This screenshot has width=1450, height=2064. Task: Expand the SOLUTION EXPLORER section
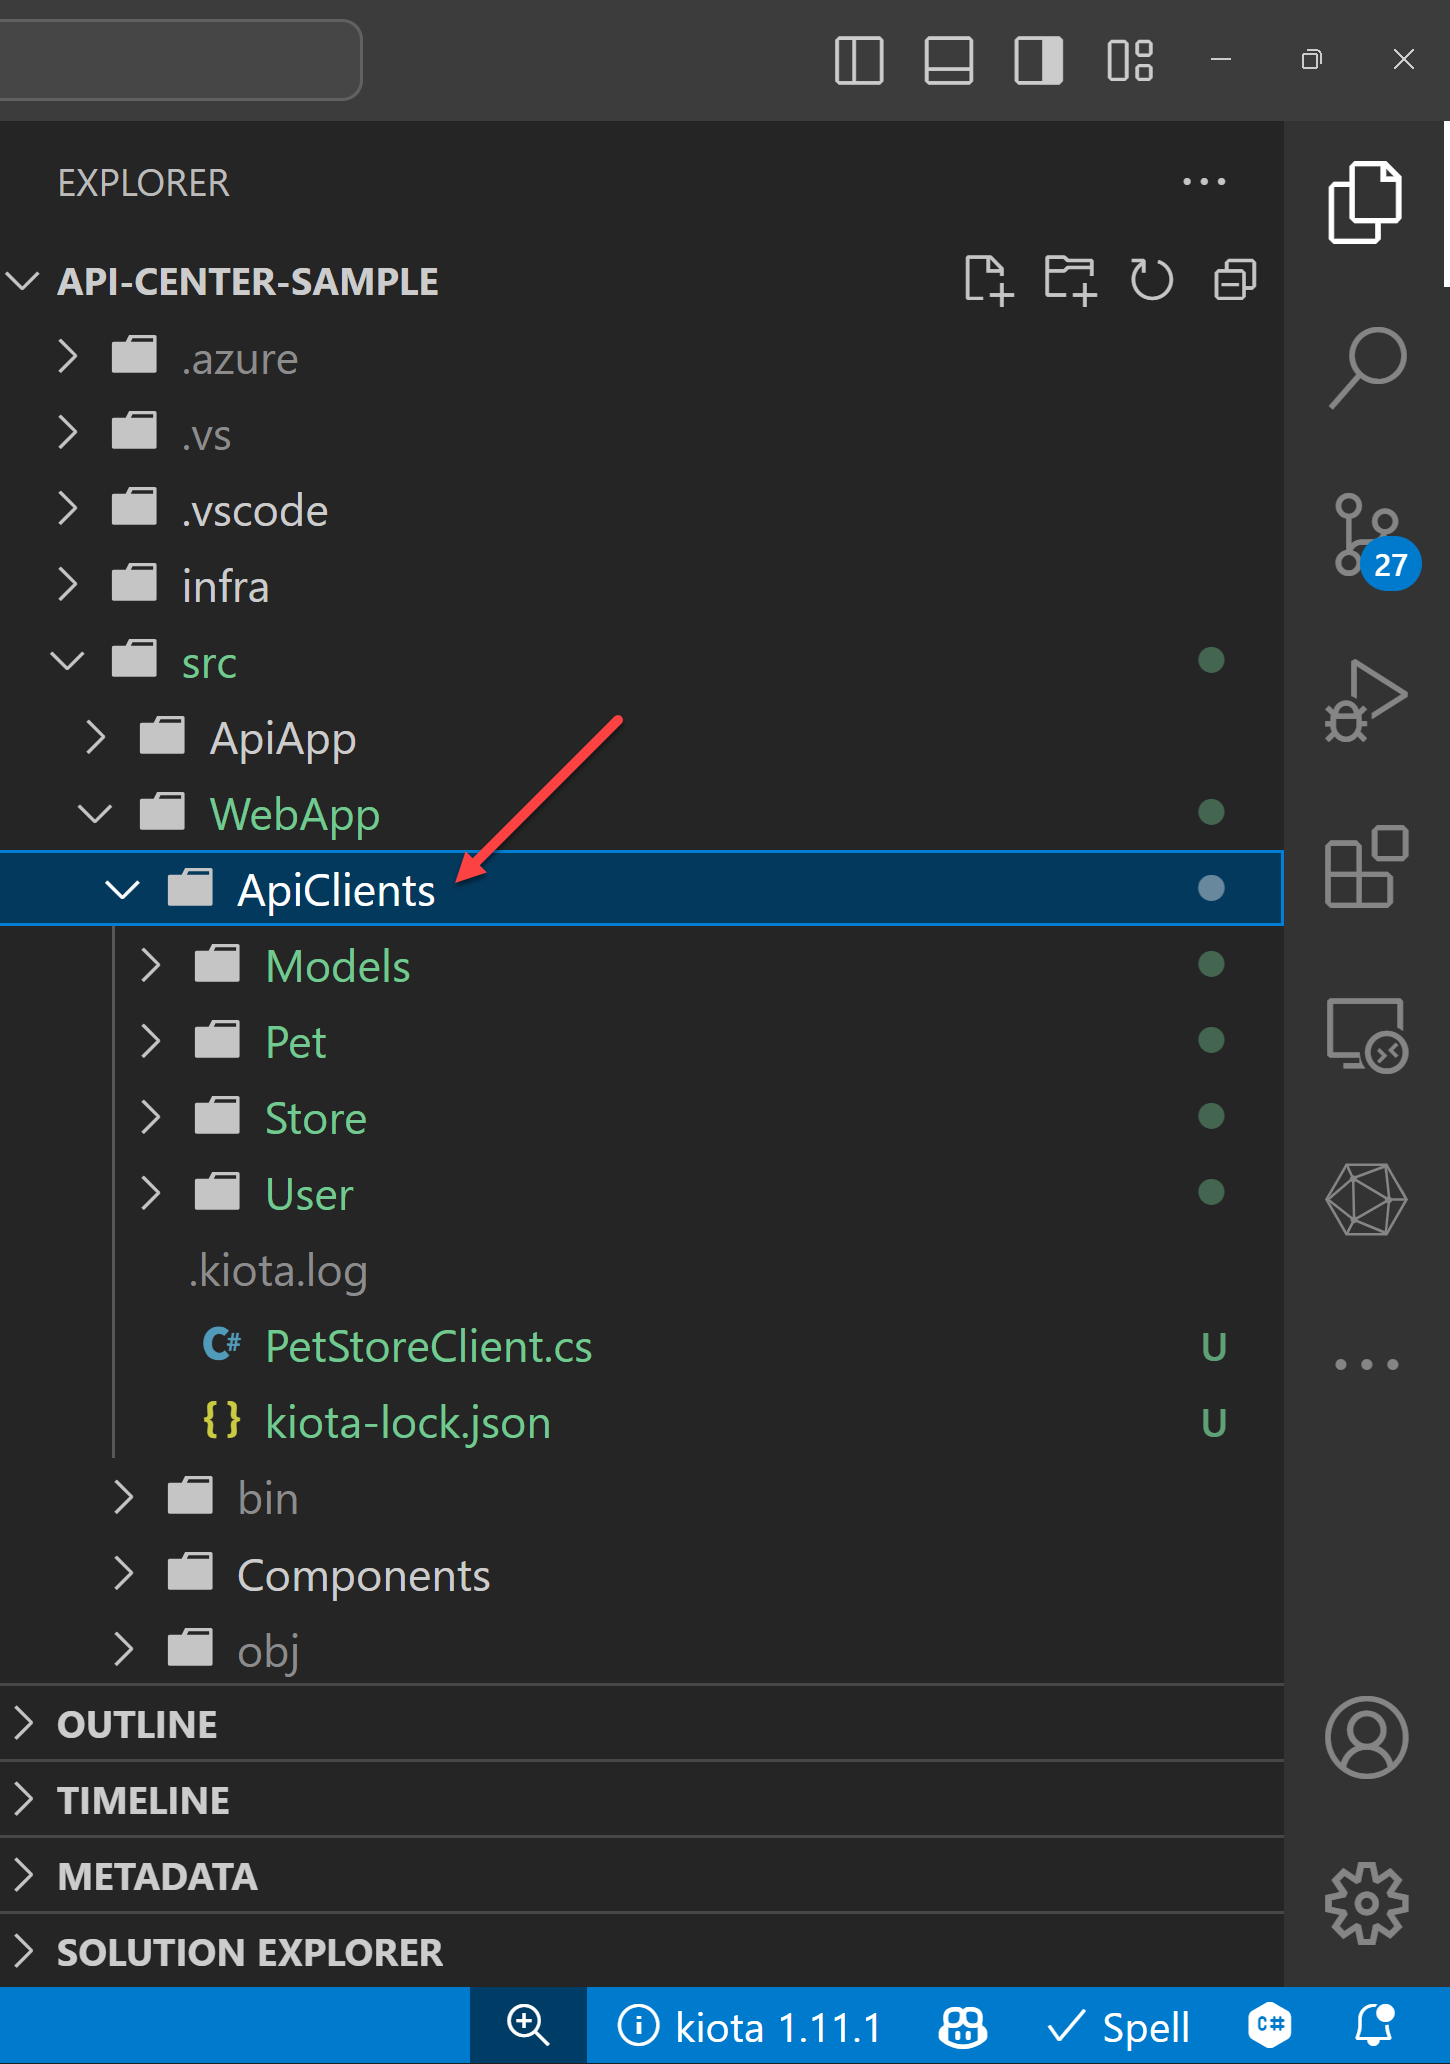642,1952
